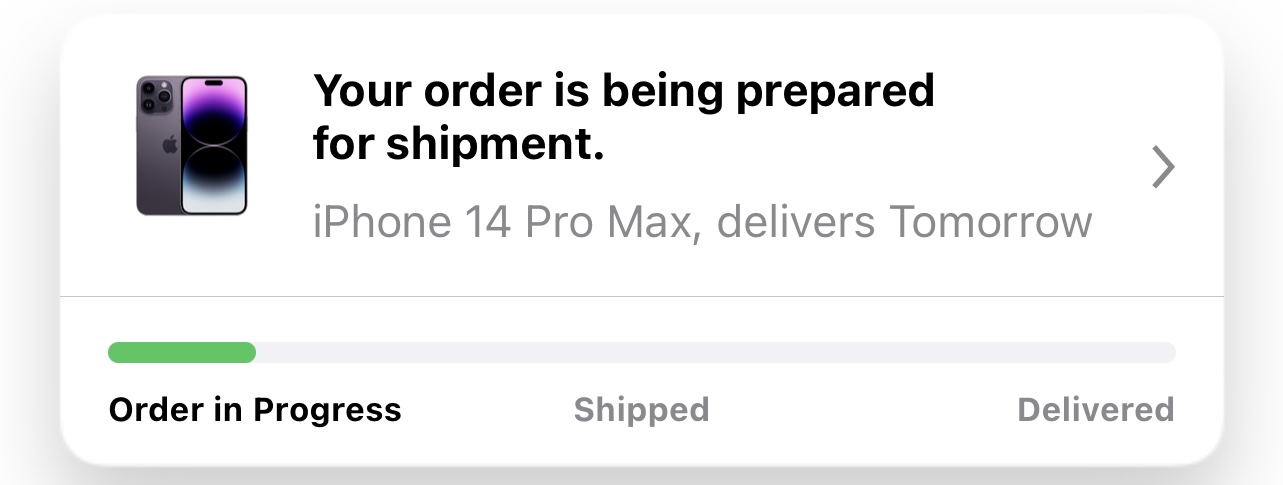This screenshot has height=485, width=1283.
Task: Tap the word "Progress" in the stage label
Action: click(327, 409)
